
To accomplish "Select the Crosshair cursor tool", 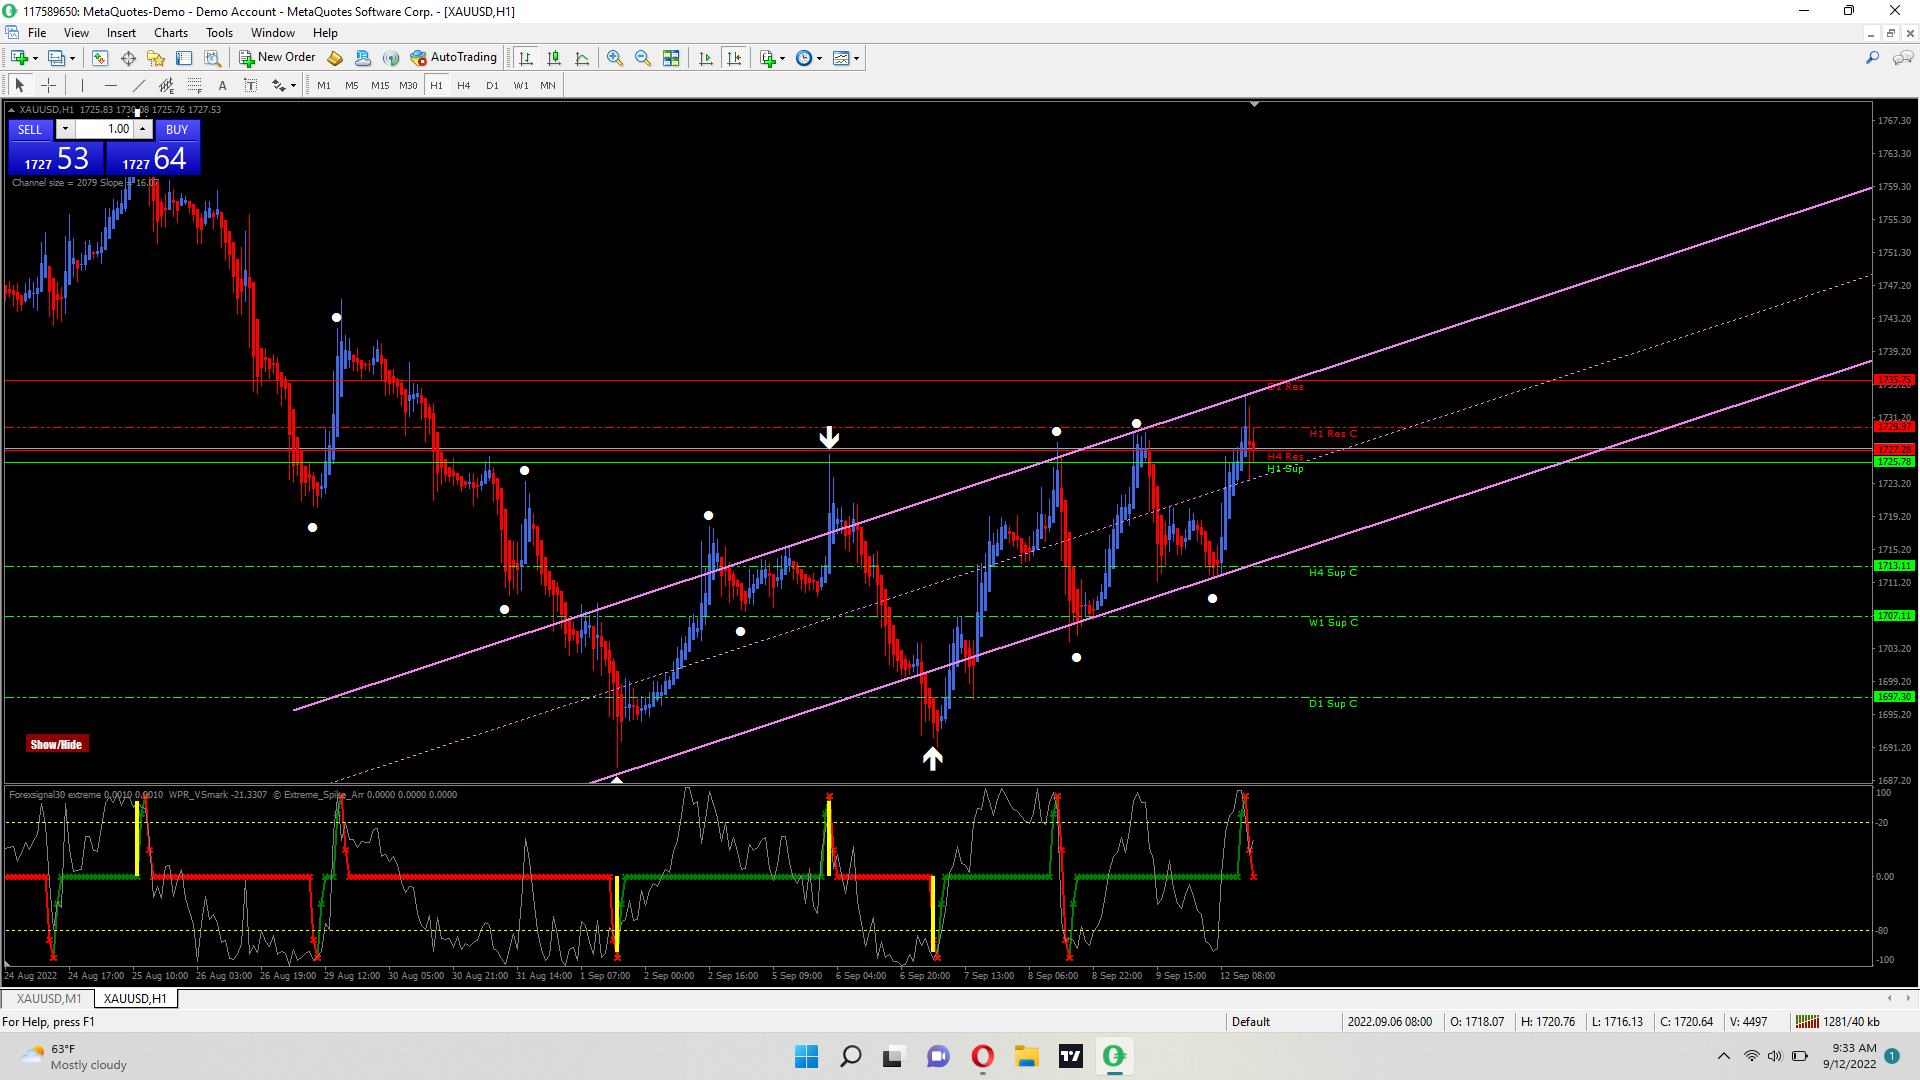I will tap(48, 86).
